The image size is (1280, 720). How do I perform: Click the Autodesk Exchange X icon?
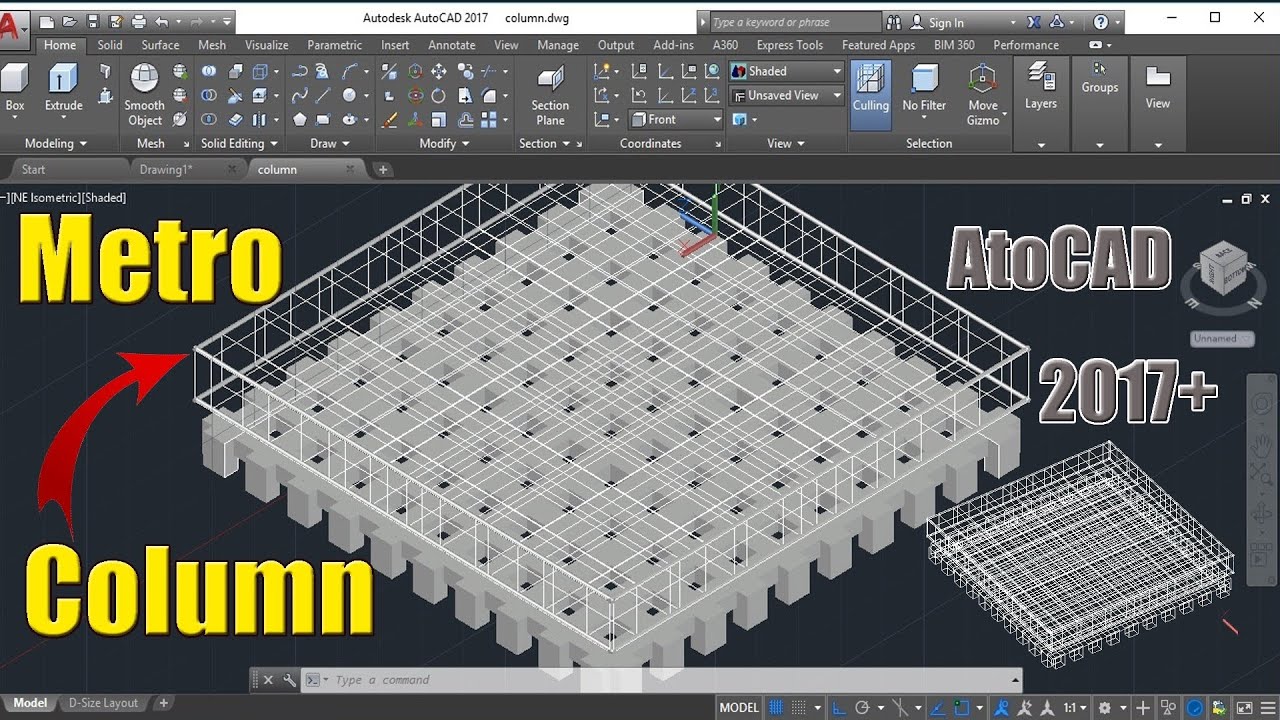click(1033, 22)
